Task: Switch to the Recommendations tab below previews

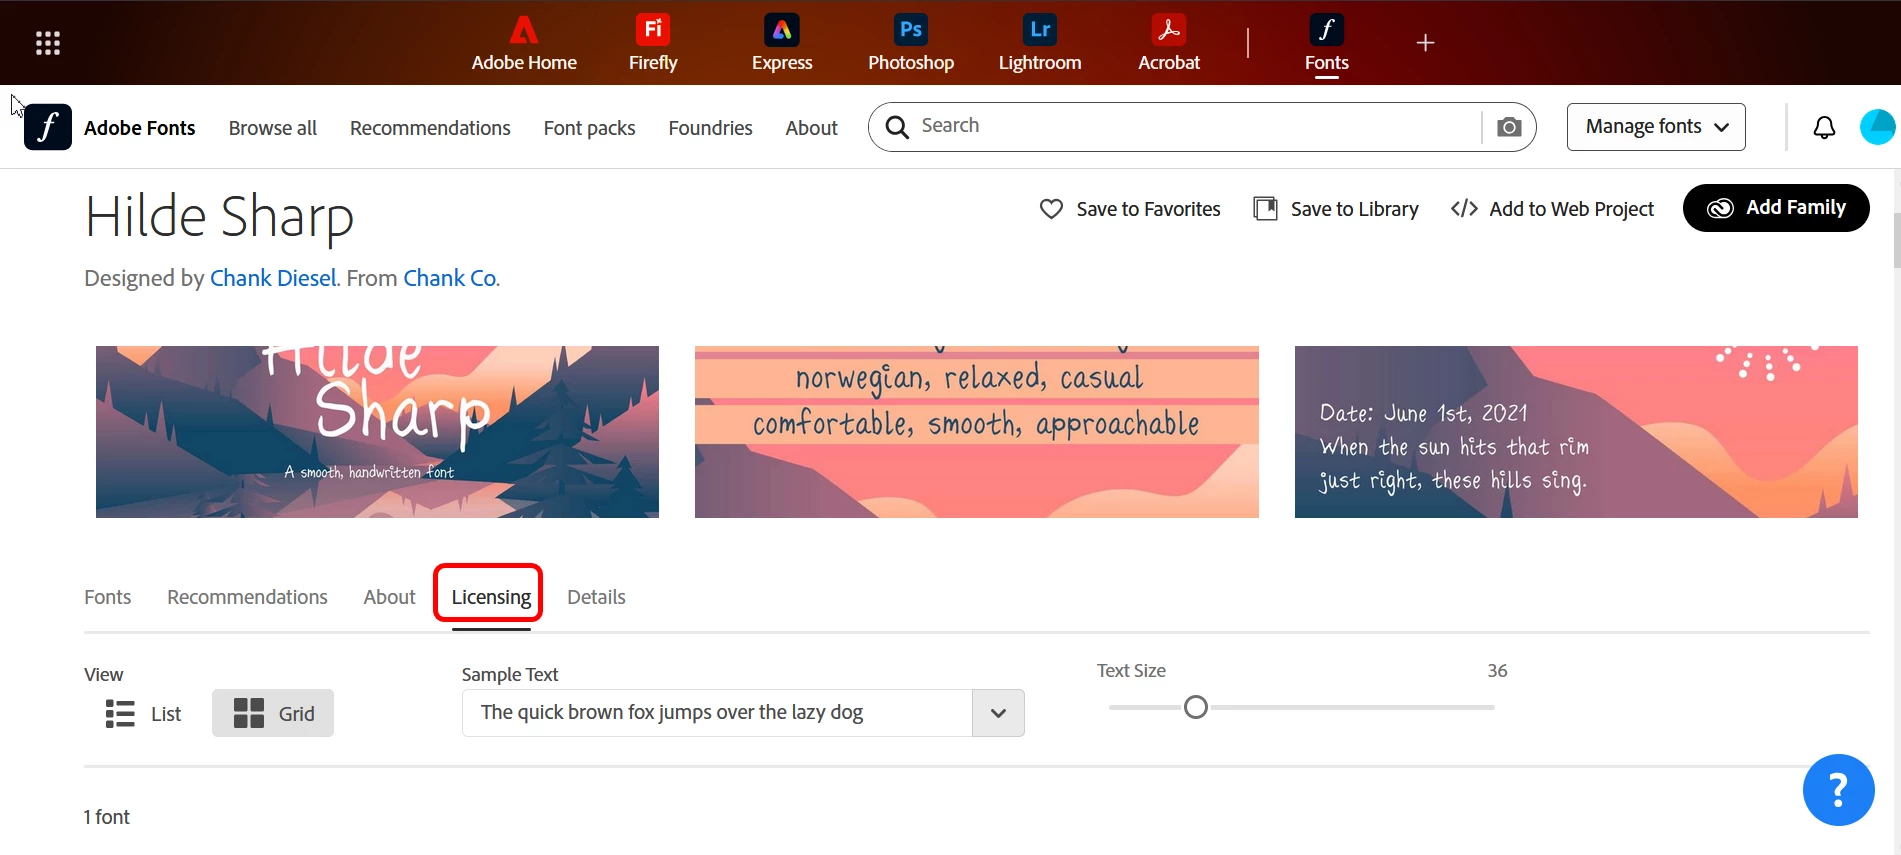Action: tap(247, 597)
